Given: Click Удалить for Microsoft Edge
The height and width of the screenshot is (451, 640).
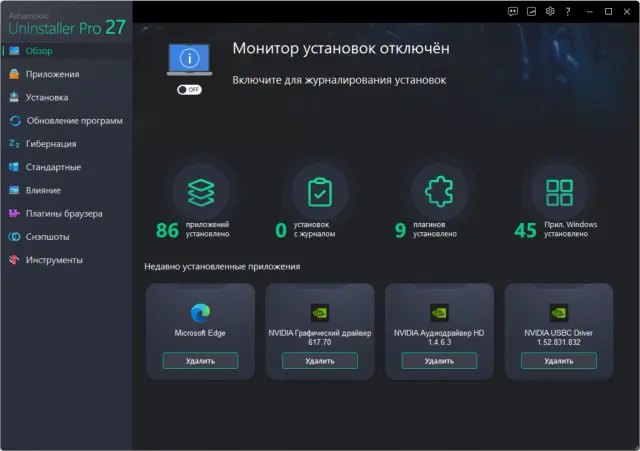Looking at the screenshot, I should (x=200, y=361).
